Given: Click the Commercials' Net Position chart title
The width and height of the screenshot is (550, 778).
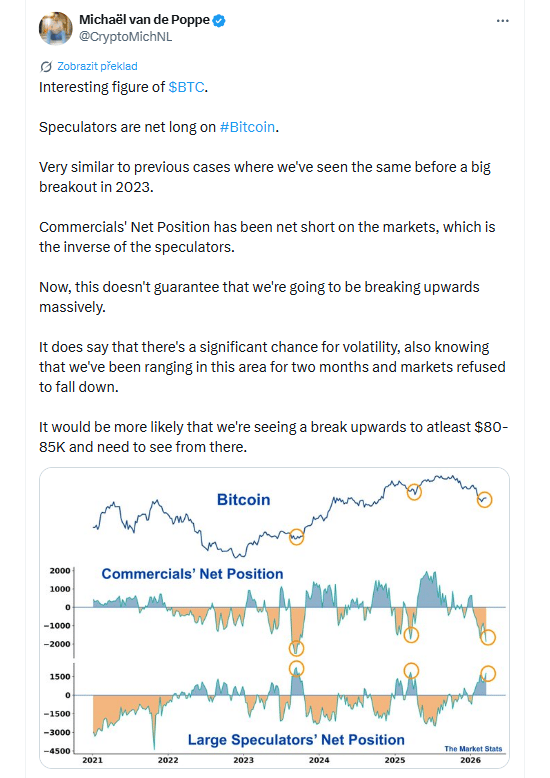Looking at the screenshot, I should [192, 574].
